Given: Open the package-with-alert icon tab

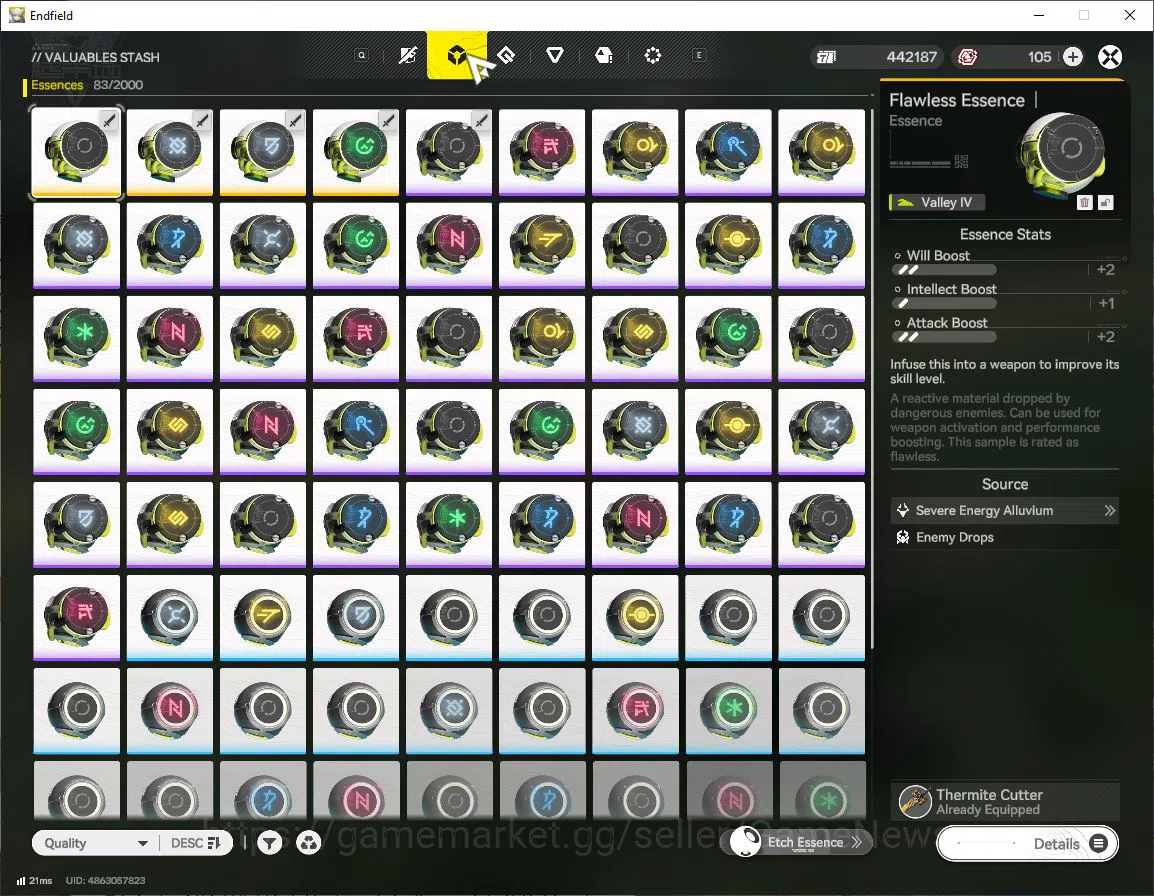Looking at the screenshot, I should (603, 55).
